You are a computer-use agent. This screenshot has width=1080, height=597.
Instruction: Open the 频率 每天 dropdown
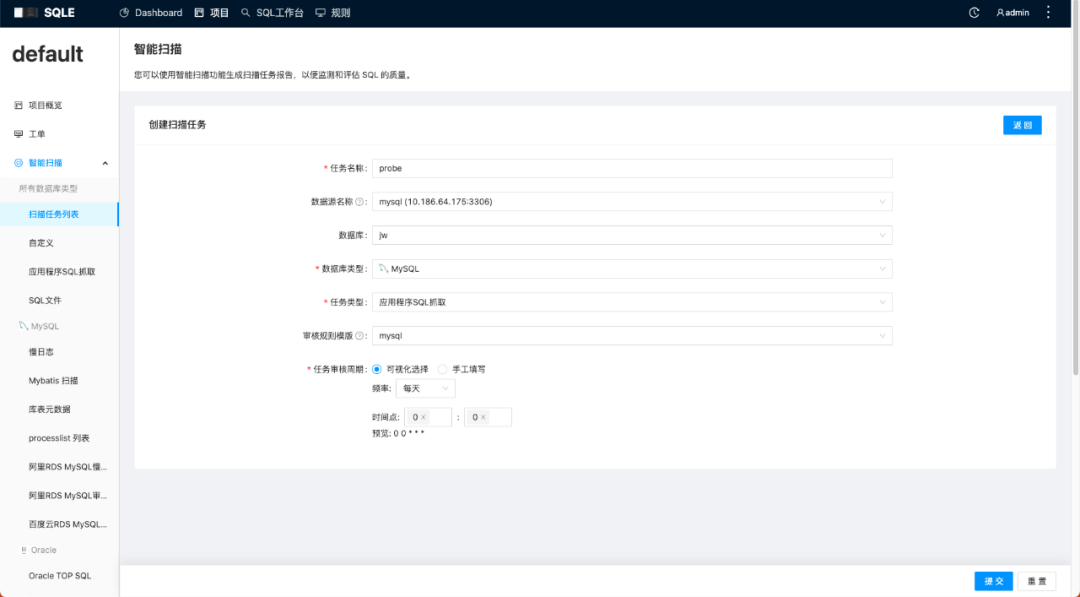point(426,389)
